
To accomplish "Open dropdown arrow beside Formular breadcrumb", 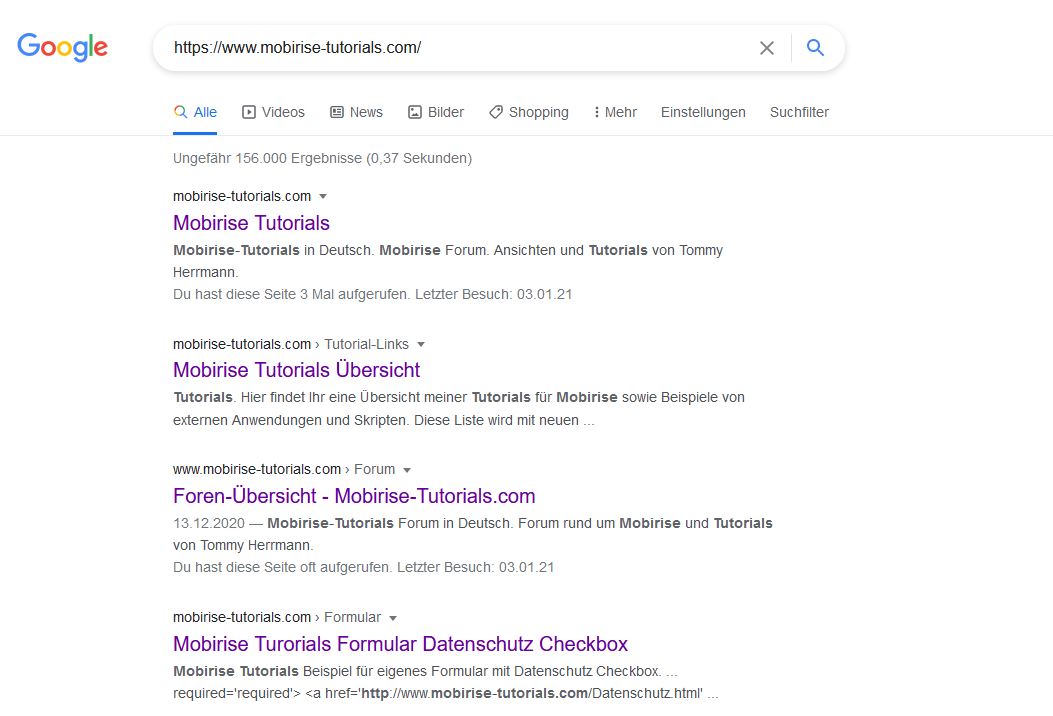I will pos(393,618).
